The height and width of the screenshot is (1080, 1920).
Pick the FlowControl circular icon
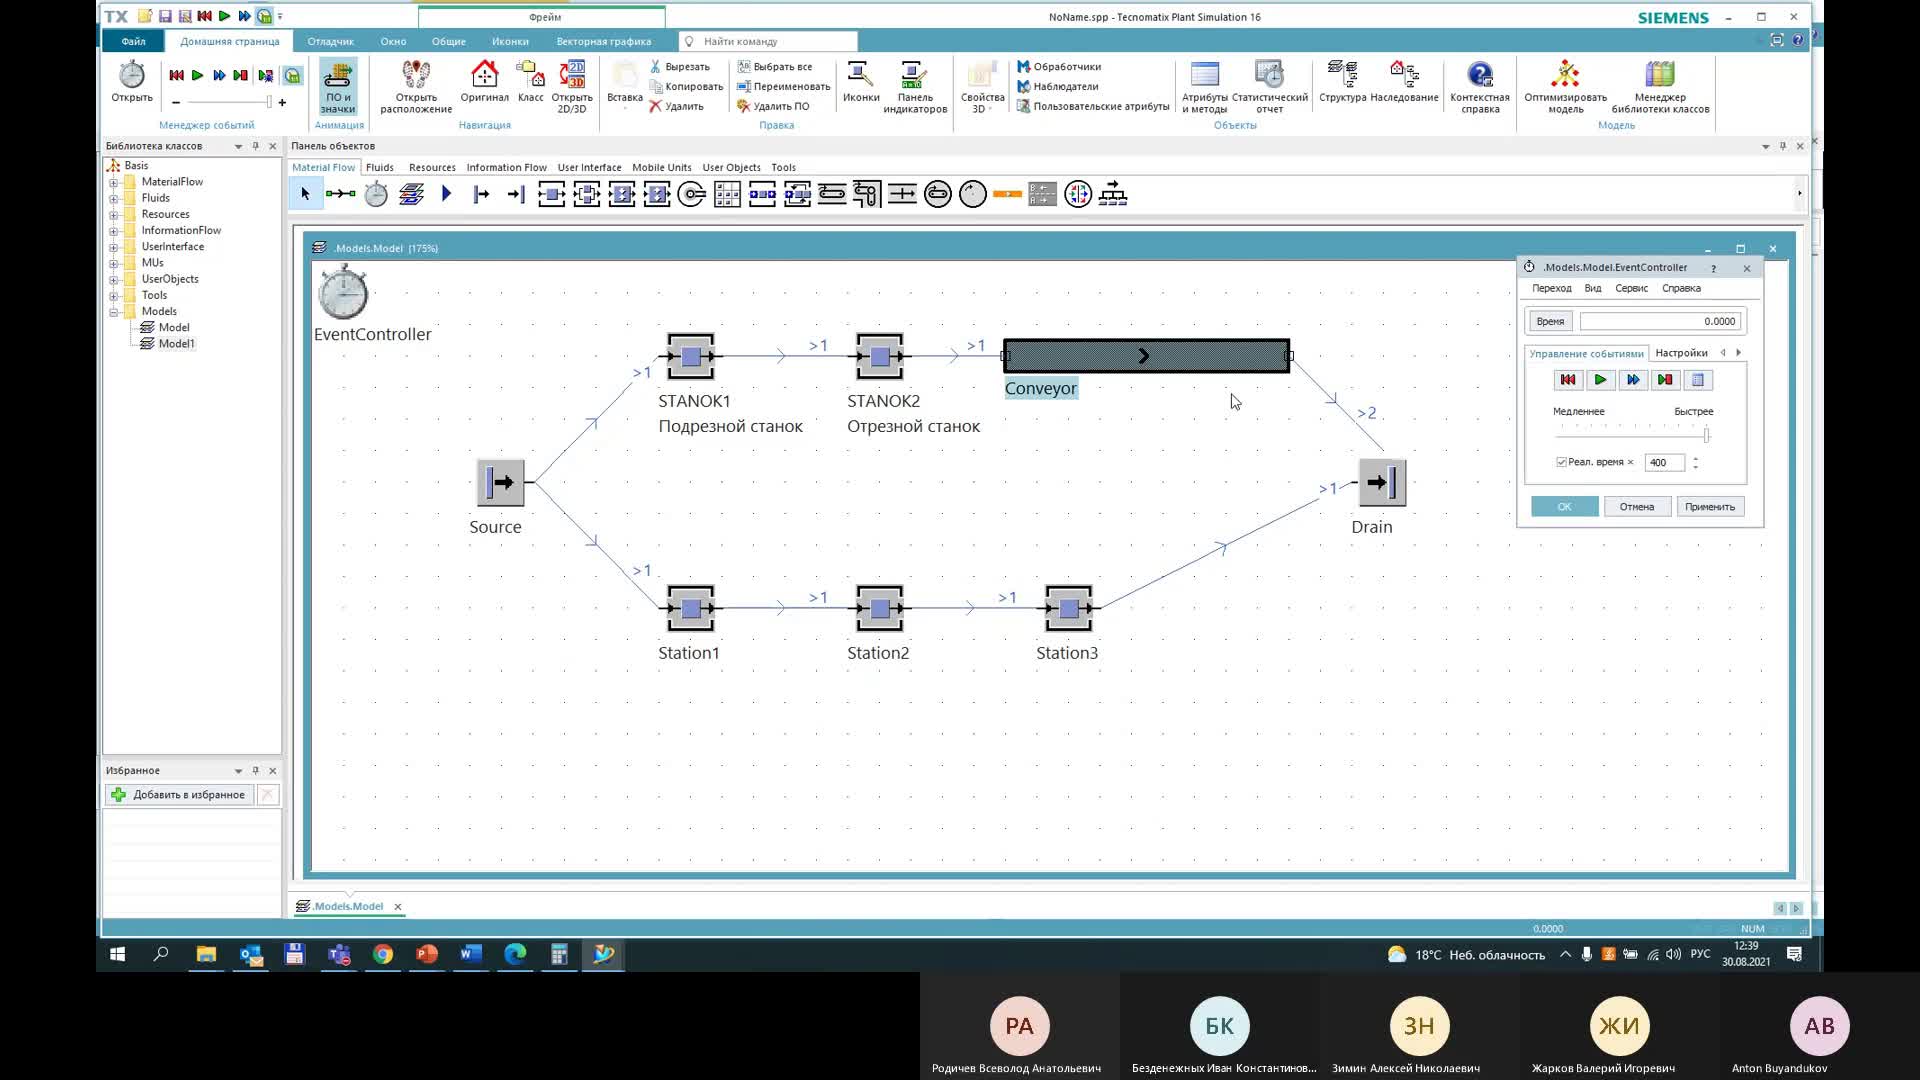[x=1078, y=194]
